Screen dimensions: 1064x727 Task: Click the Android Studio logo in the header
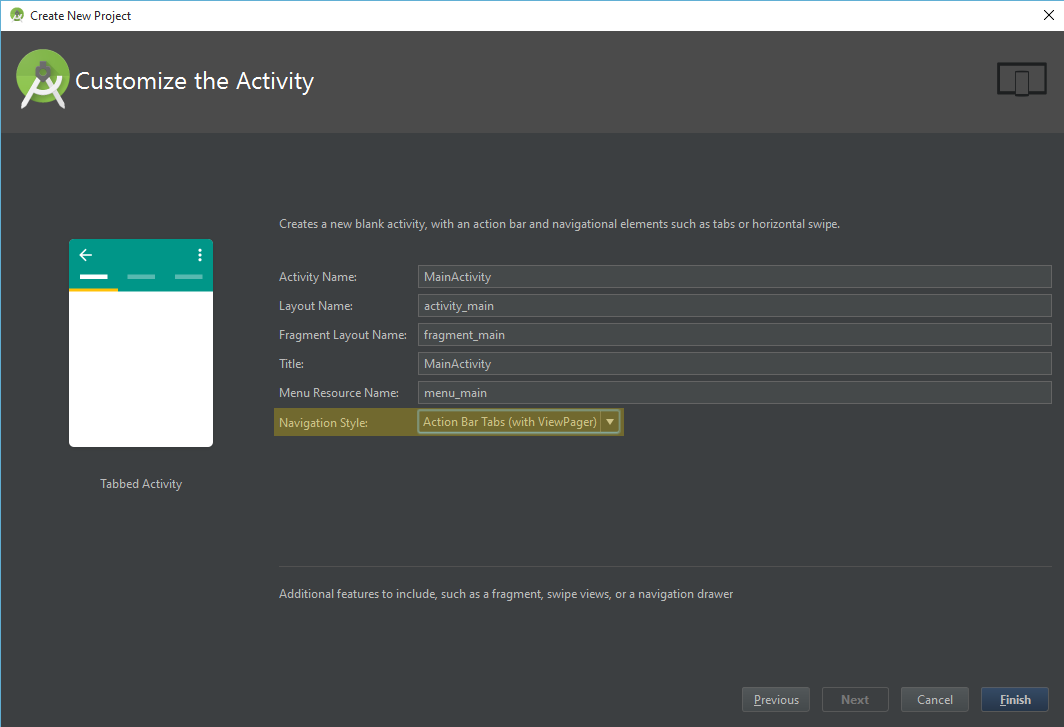(42, 80)
